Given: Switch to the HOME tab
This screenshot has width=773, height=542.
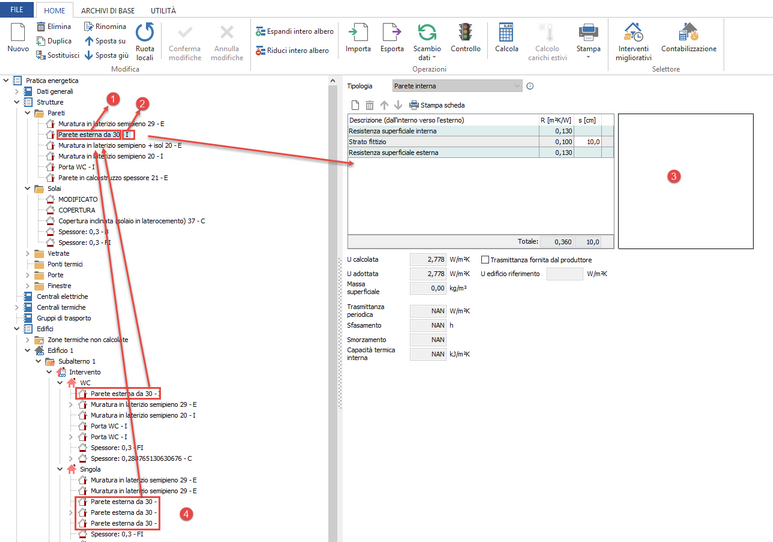Looking at the screenshot, I should [54, 10].
